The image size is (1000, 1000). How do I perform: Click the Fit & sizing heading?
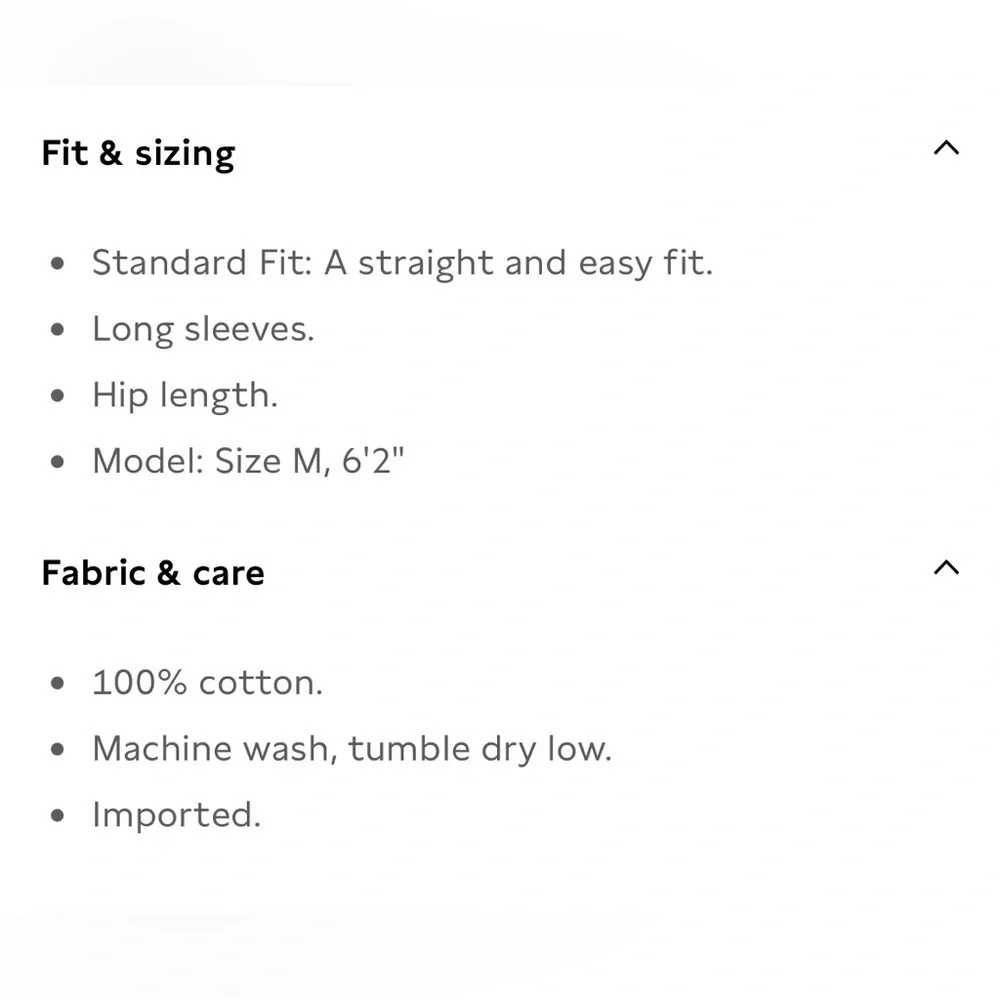138,154
